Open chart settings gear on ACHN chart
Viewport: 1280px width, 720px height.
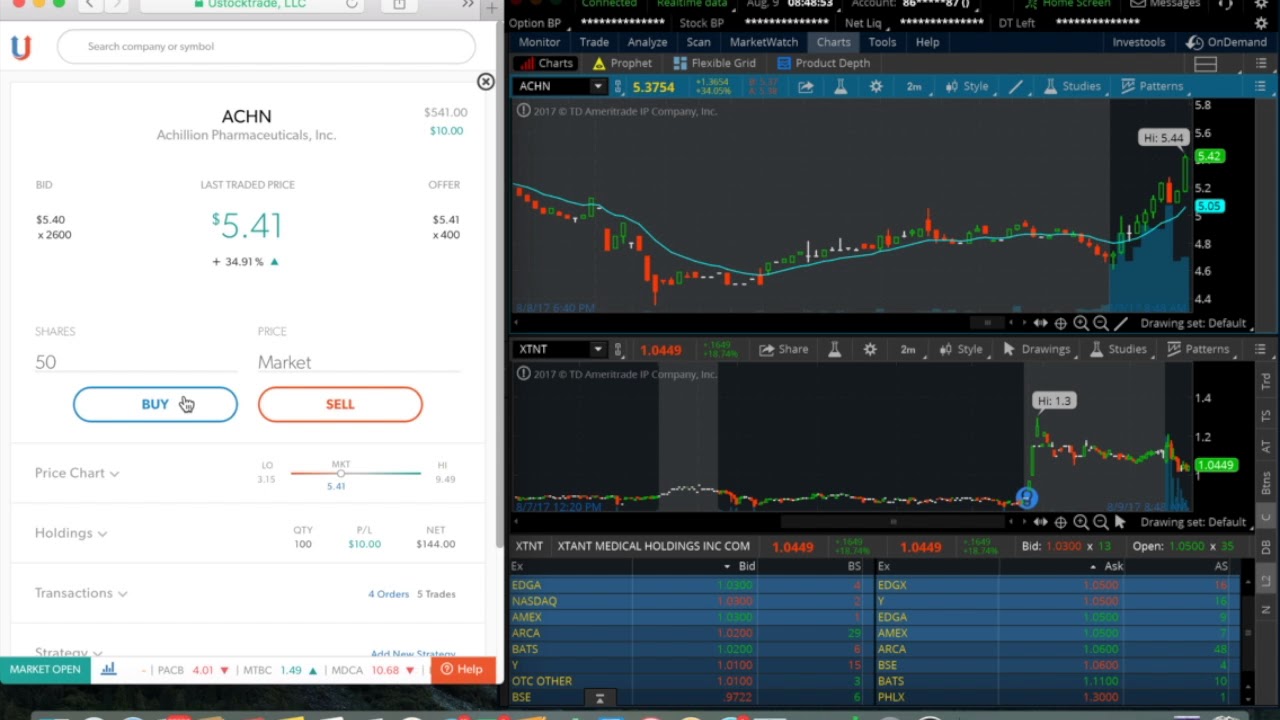tap(876, 87)
